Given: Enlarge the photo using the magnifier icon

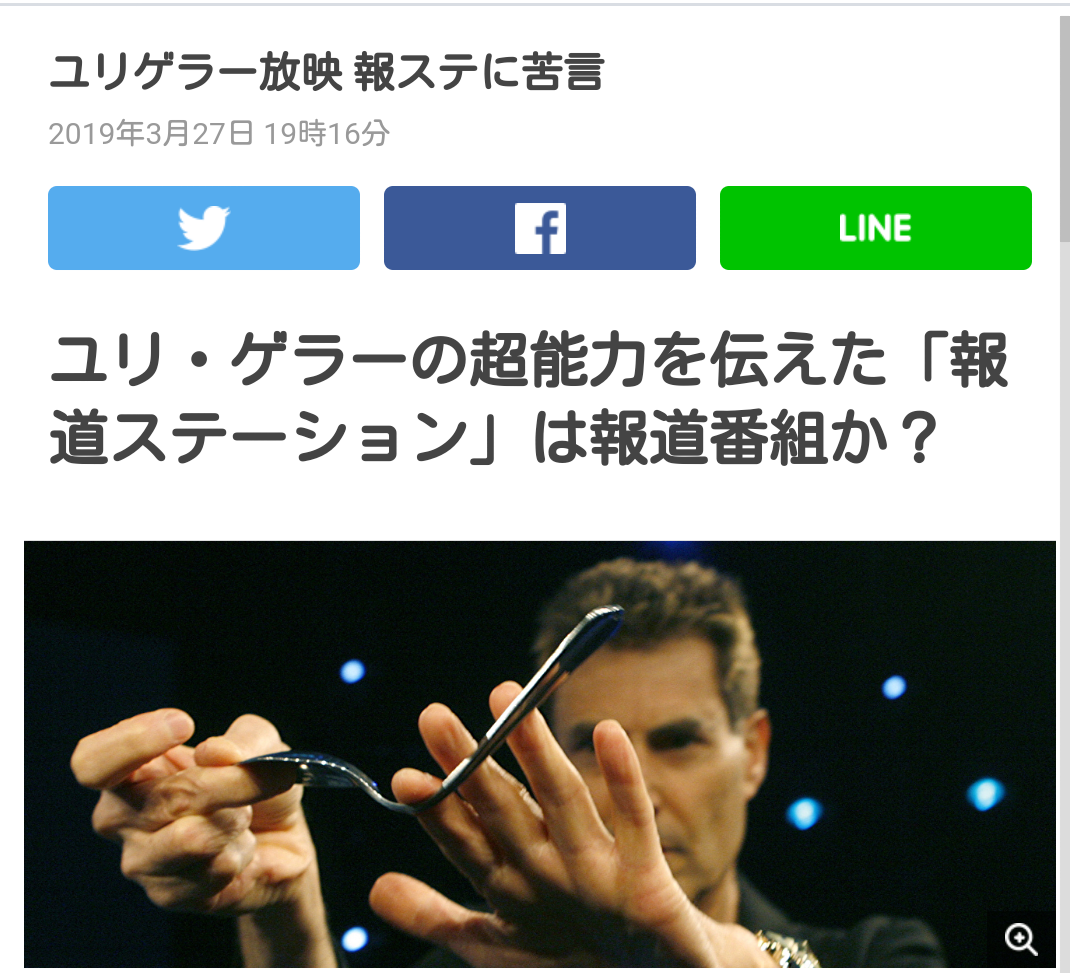Looking at the screenshot, I should click(1021, 939).
